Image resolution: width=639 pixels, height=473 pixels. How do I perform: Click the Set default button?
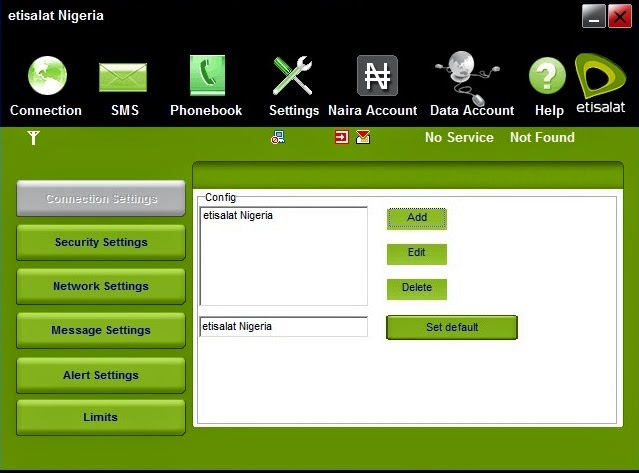coord(452,327)
